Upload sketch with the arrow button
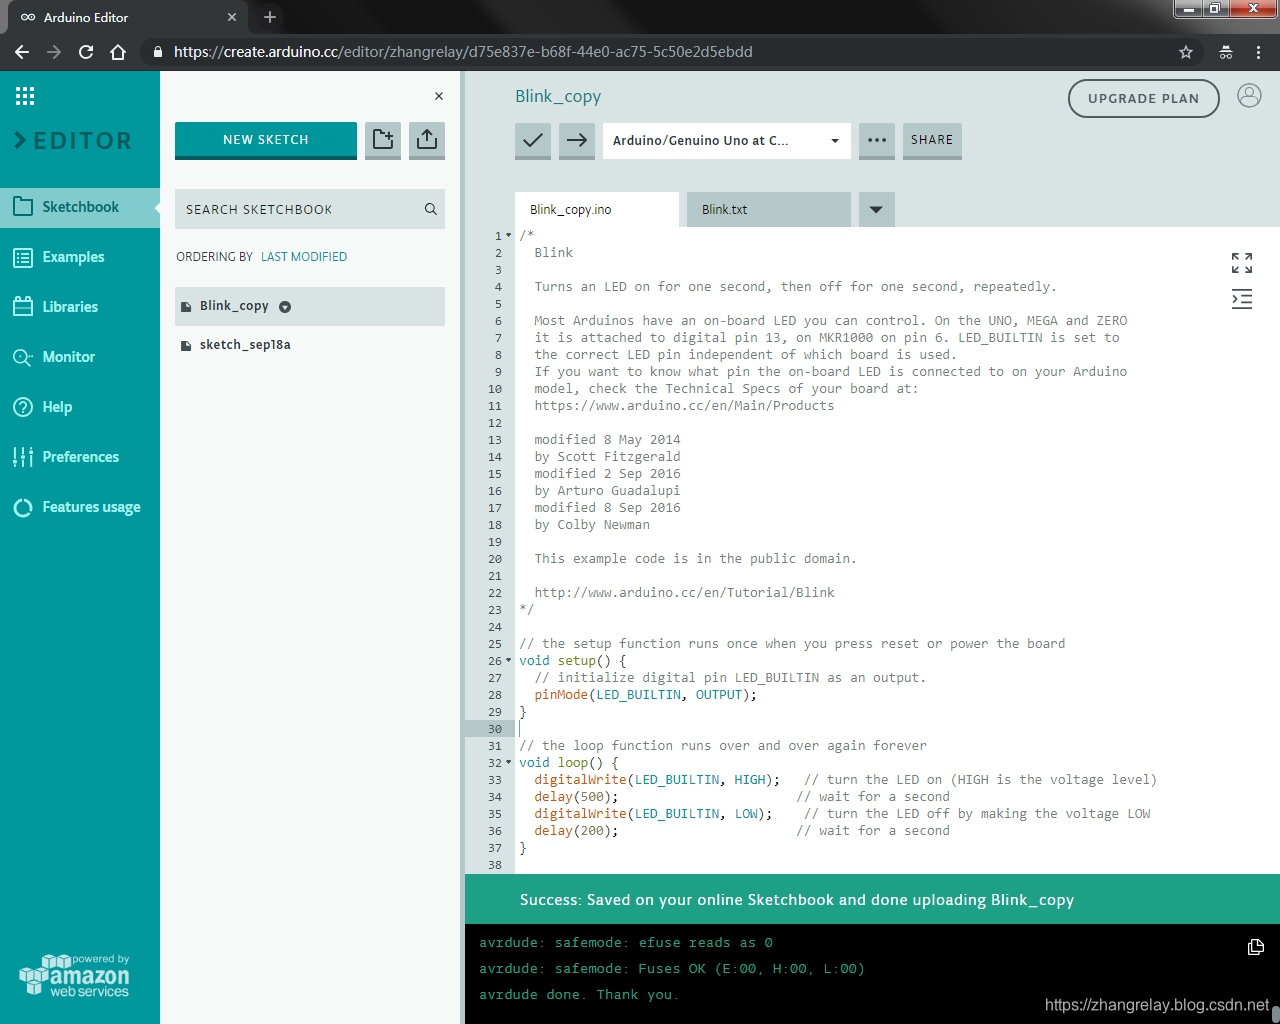This screenshot has width=1280, height=1024. click(x=577, y=141)
